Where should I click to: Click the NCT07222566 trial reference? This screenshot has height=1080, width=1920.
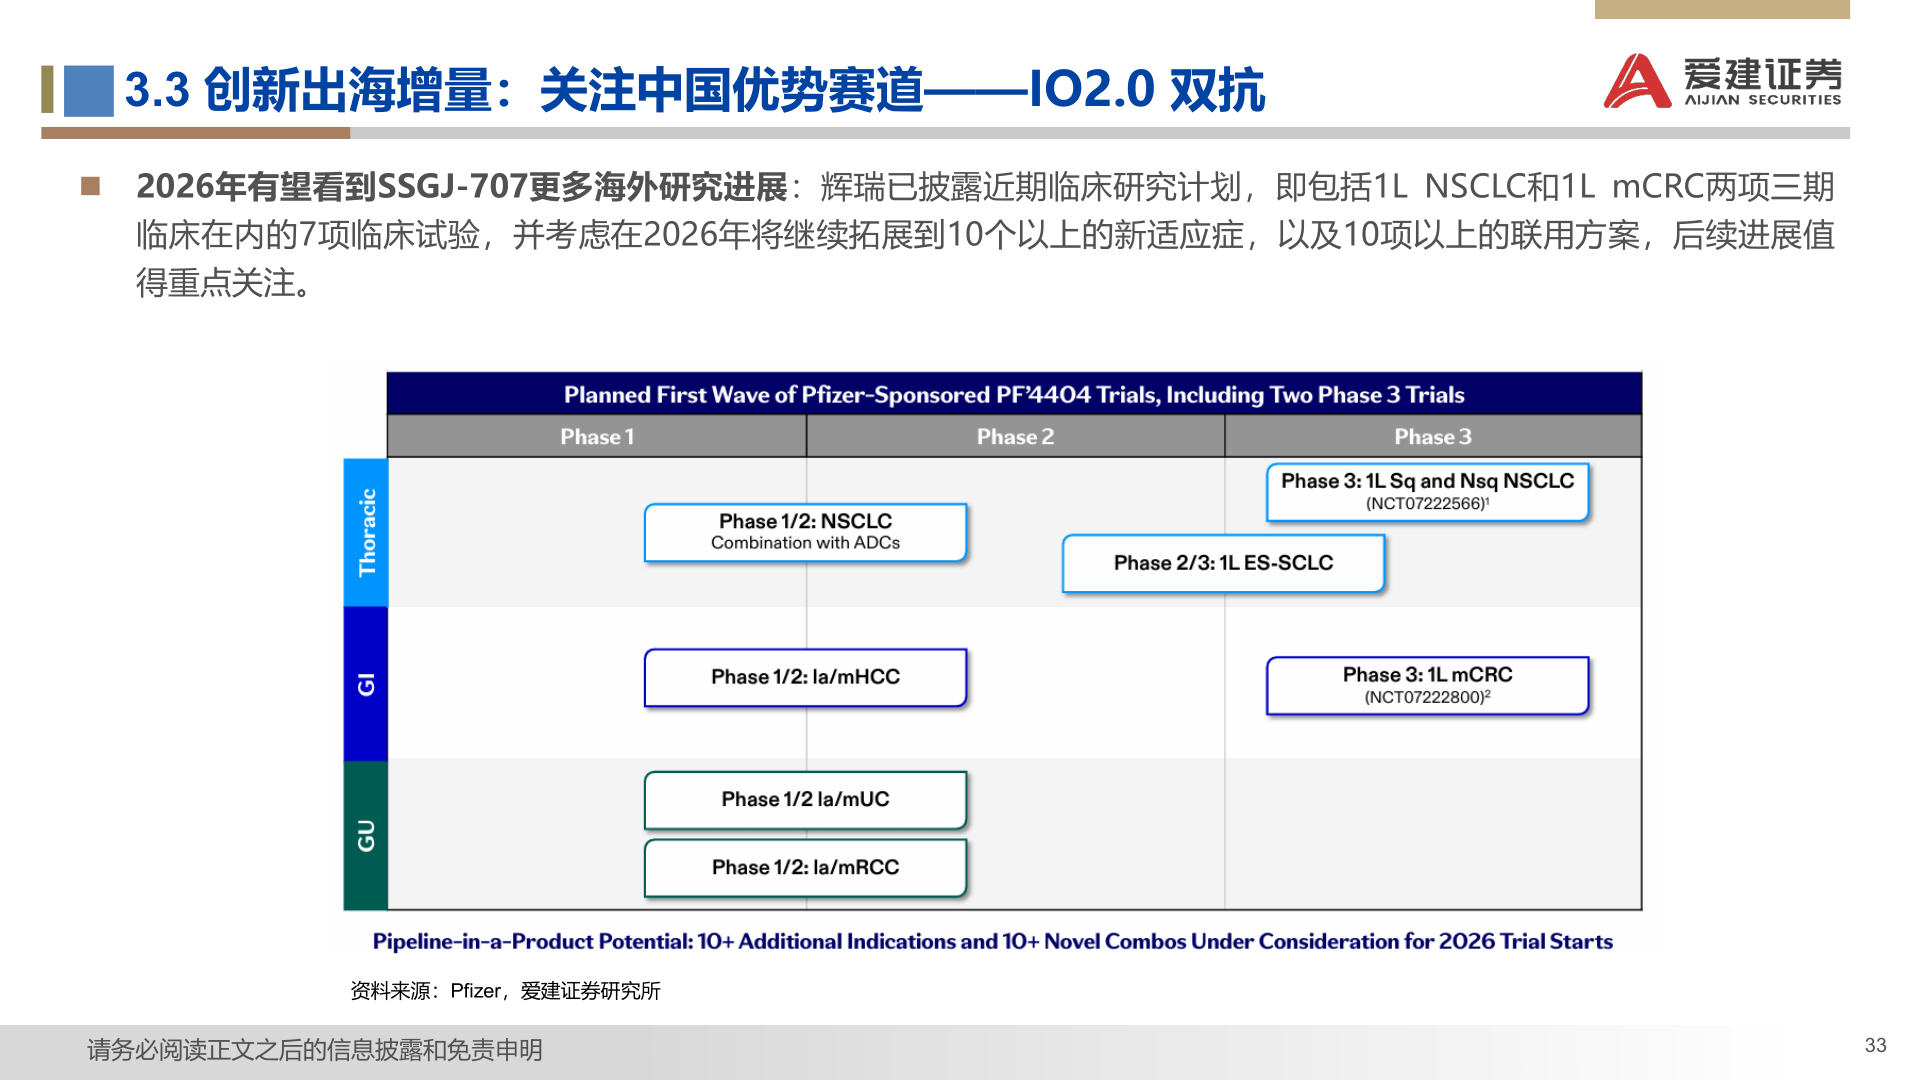click(1428, 505)
